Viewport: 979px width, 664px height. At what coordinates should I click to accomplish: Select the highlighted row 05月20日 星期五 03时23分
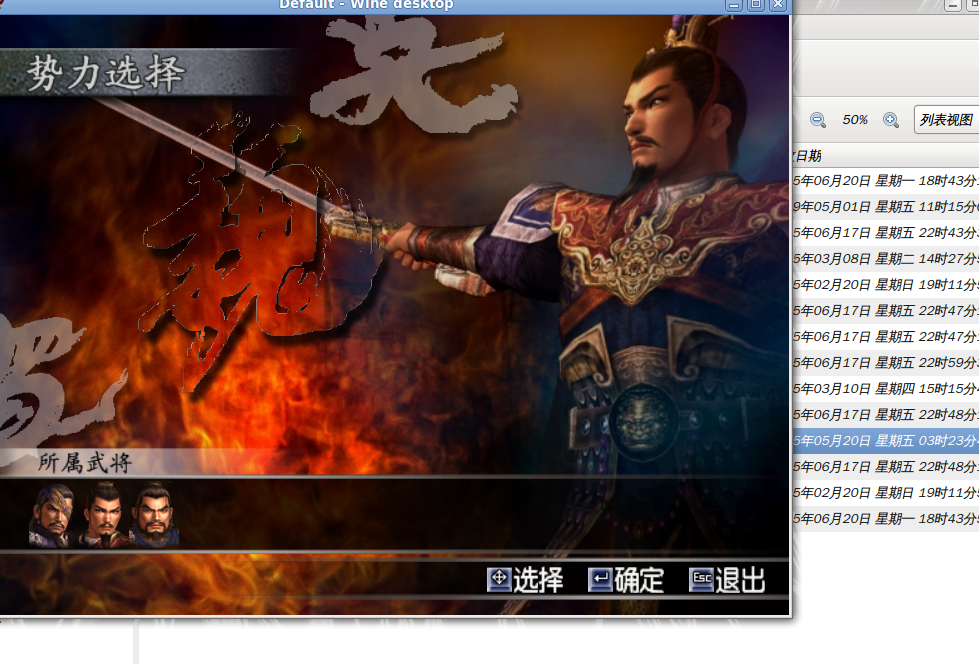pos(886,441)
